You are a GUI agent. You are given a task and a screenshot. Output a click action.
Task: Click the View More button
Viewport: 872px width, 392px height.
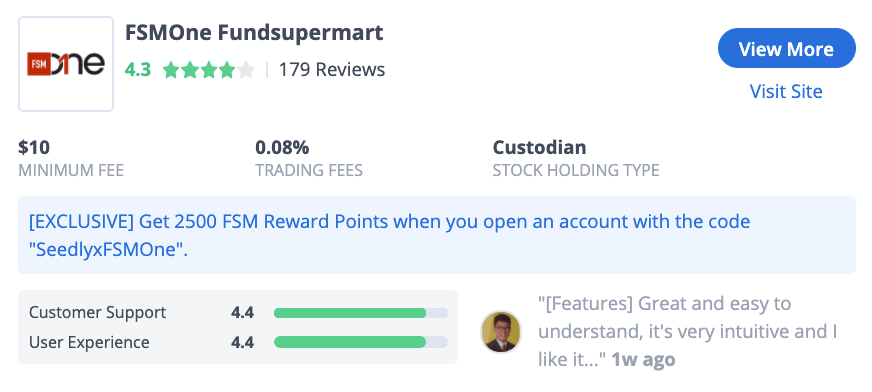tap(786, 48)
